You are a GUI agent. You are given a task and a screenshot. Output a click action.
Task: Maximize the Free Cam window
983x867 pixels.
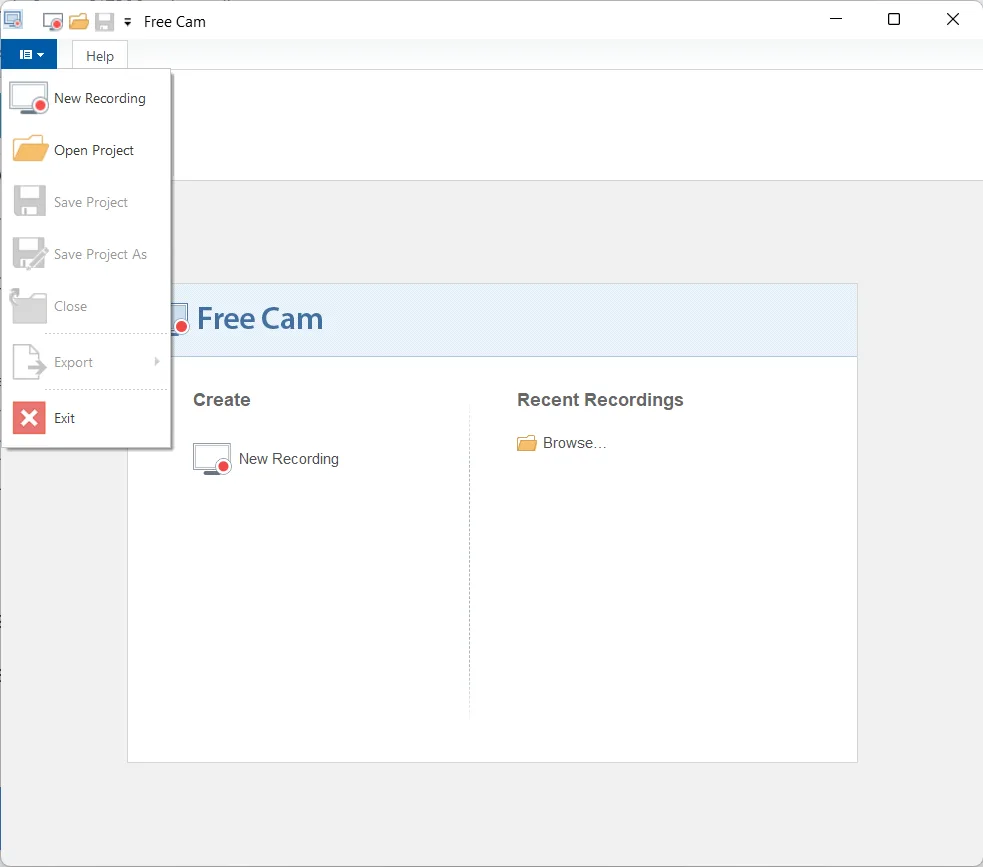(893, 19)
